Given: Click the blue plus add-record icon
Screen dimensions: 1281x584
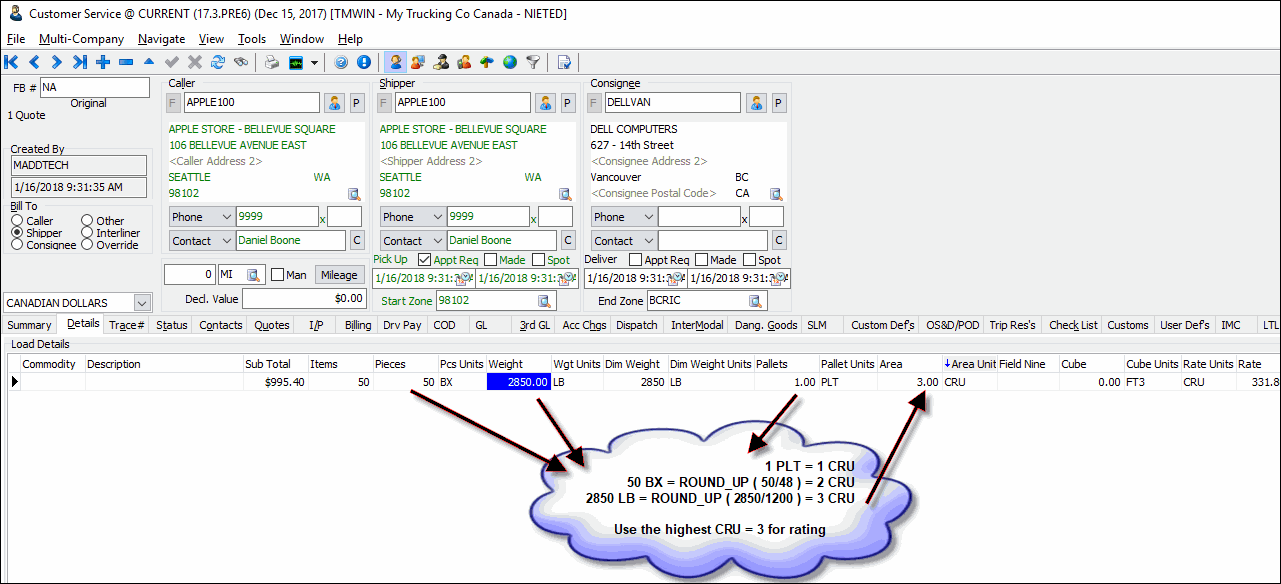Looking at the screenshot, I should pyautogui.click(x=103, y=62).
